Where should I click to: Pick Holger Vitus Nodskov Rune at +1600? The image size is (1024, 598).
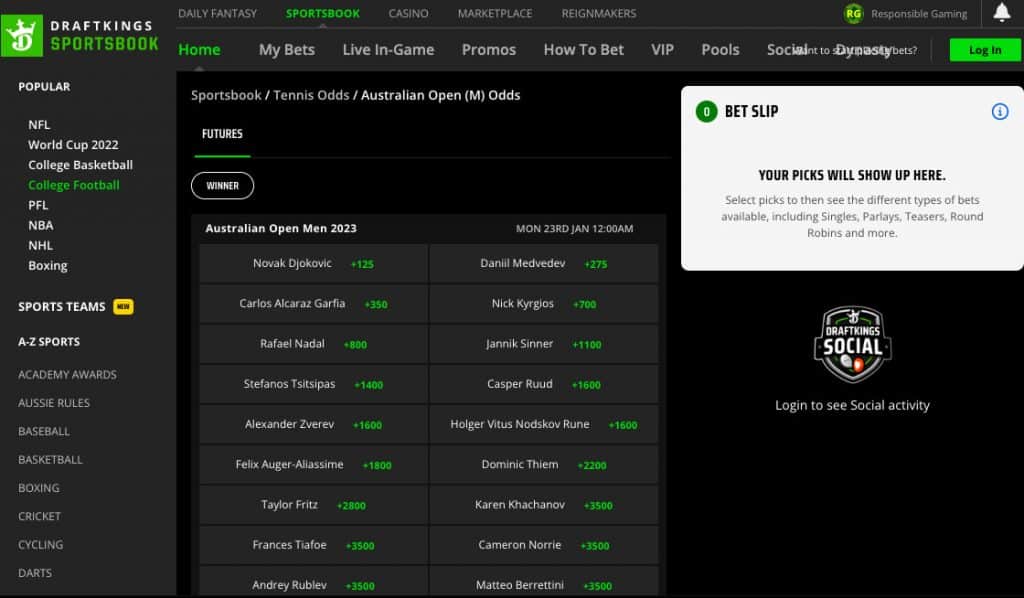544,424
